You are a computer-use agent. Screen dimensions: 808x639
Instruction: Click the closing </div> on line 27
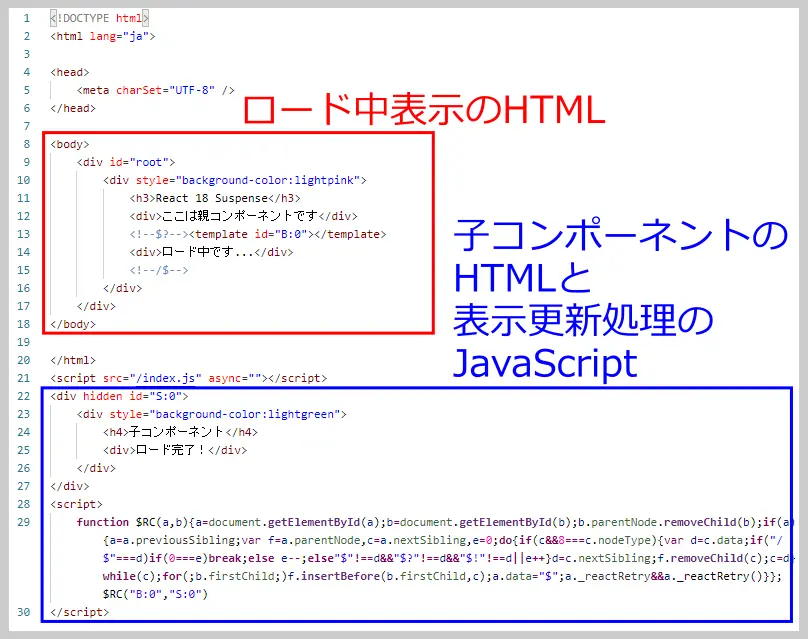click(70, 486)
